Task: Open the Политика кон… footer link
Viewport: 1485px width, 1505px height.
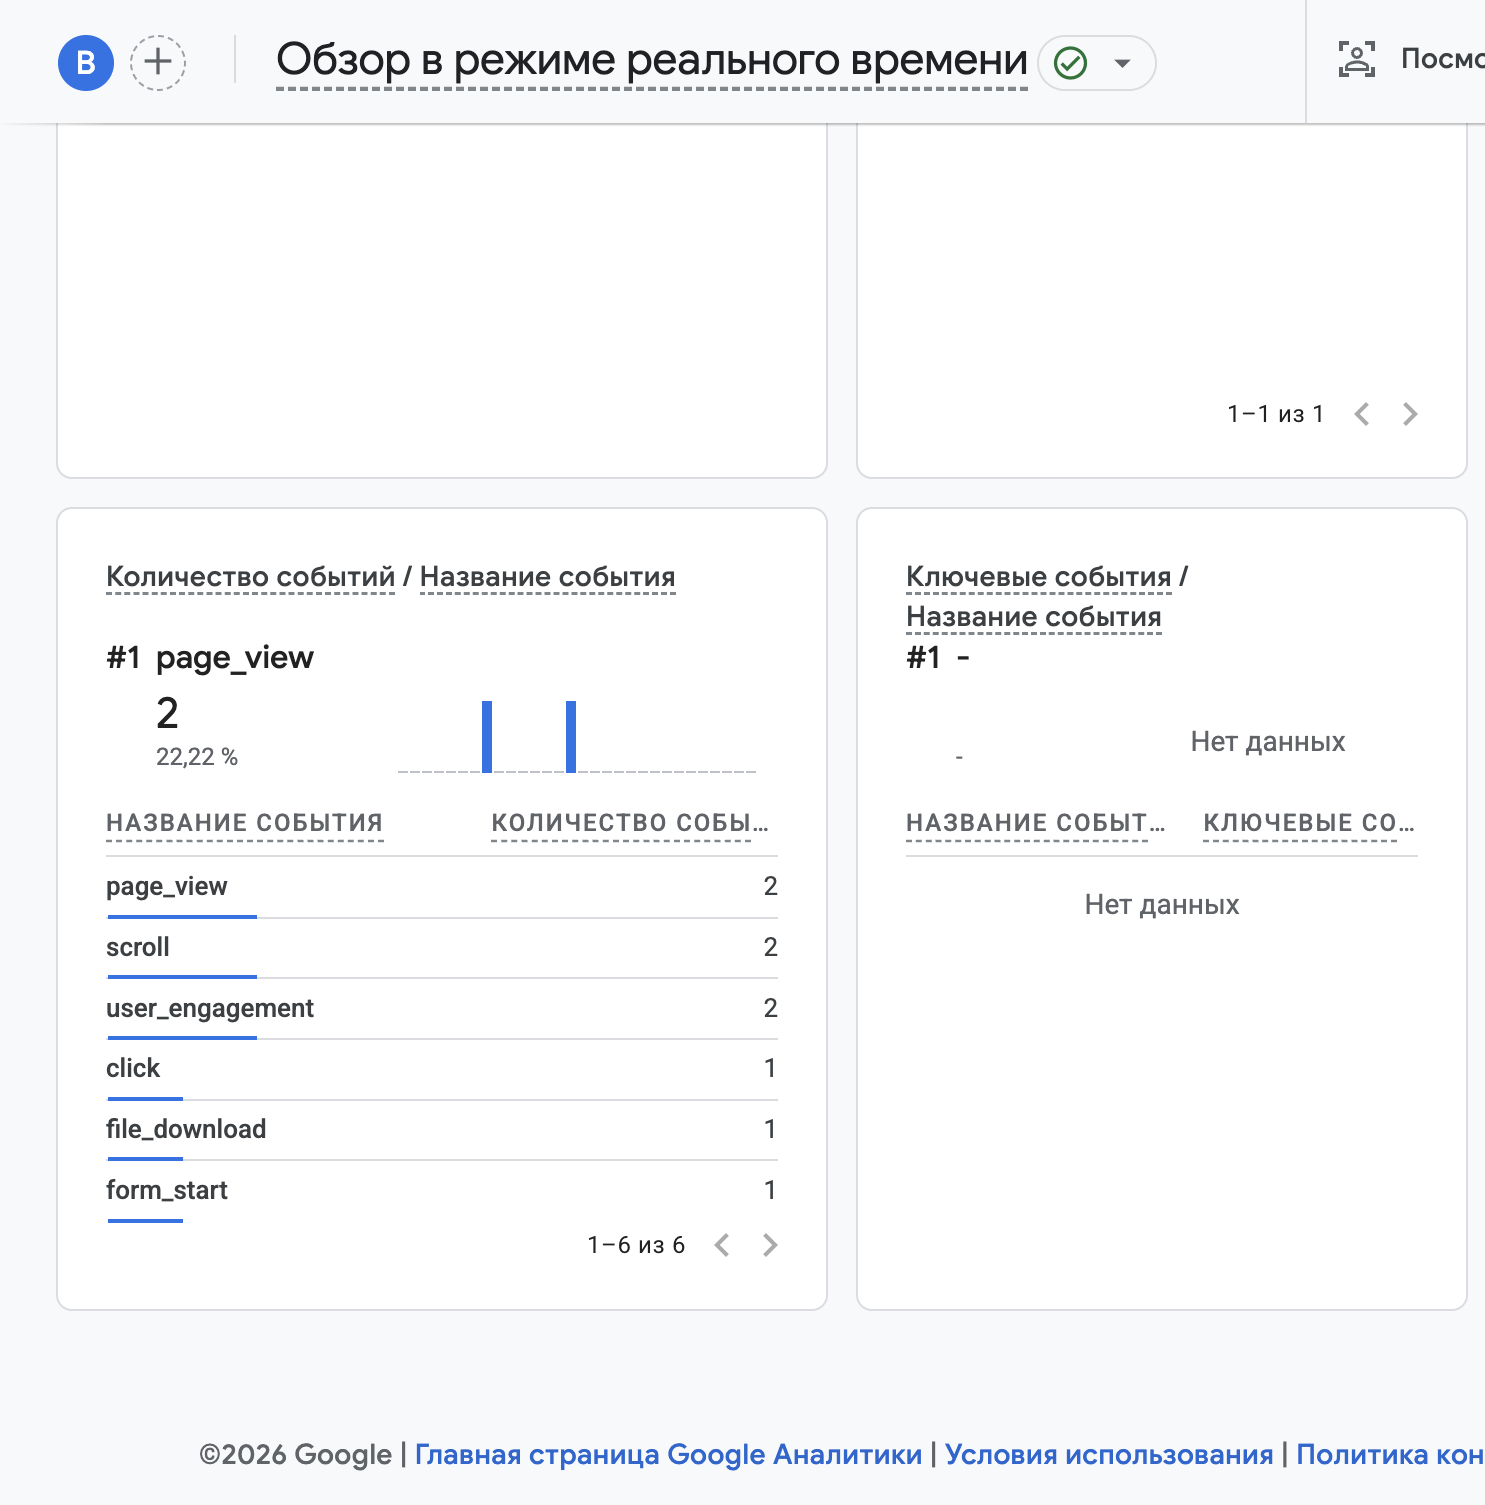Action: pos(1390,1454)
